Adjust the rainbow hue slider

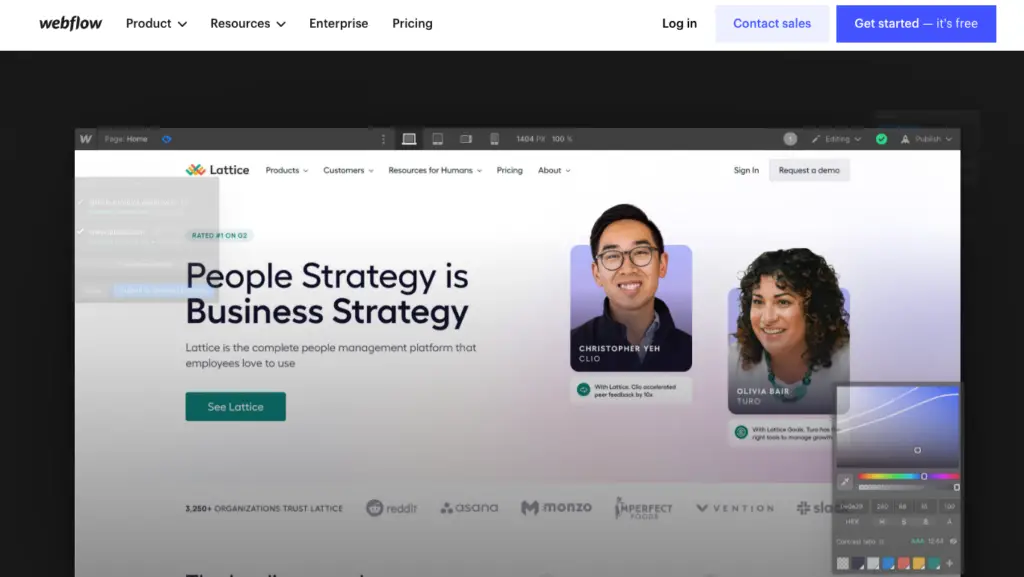tap(908, 476)
